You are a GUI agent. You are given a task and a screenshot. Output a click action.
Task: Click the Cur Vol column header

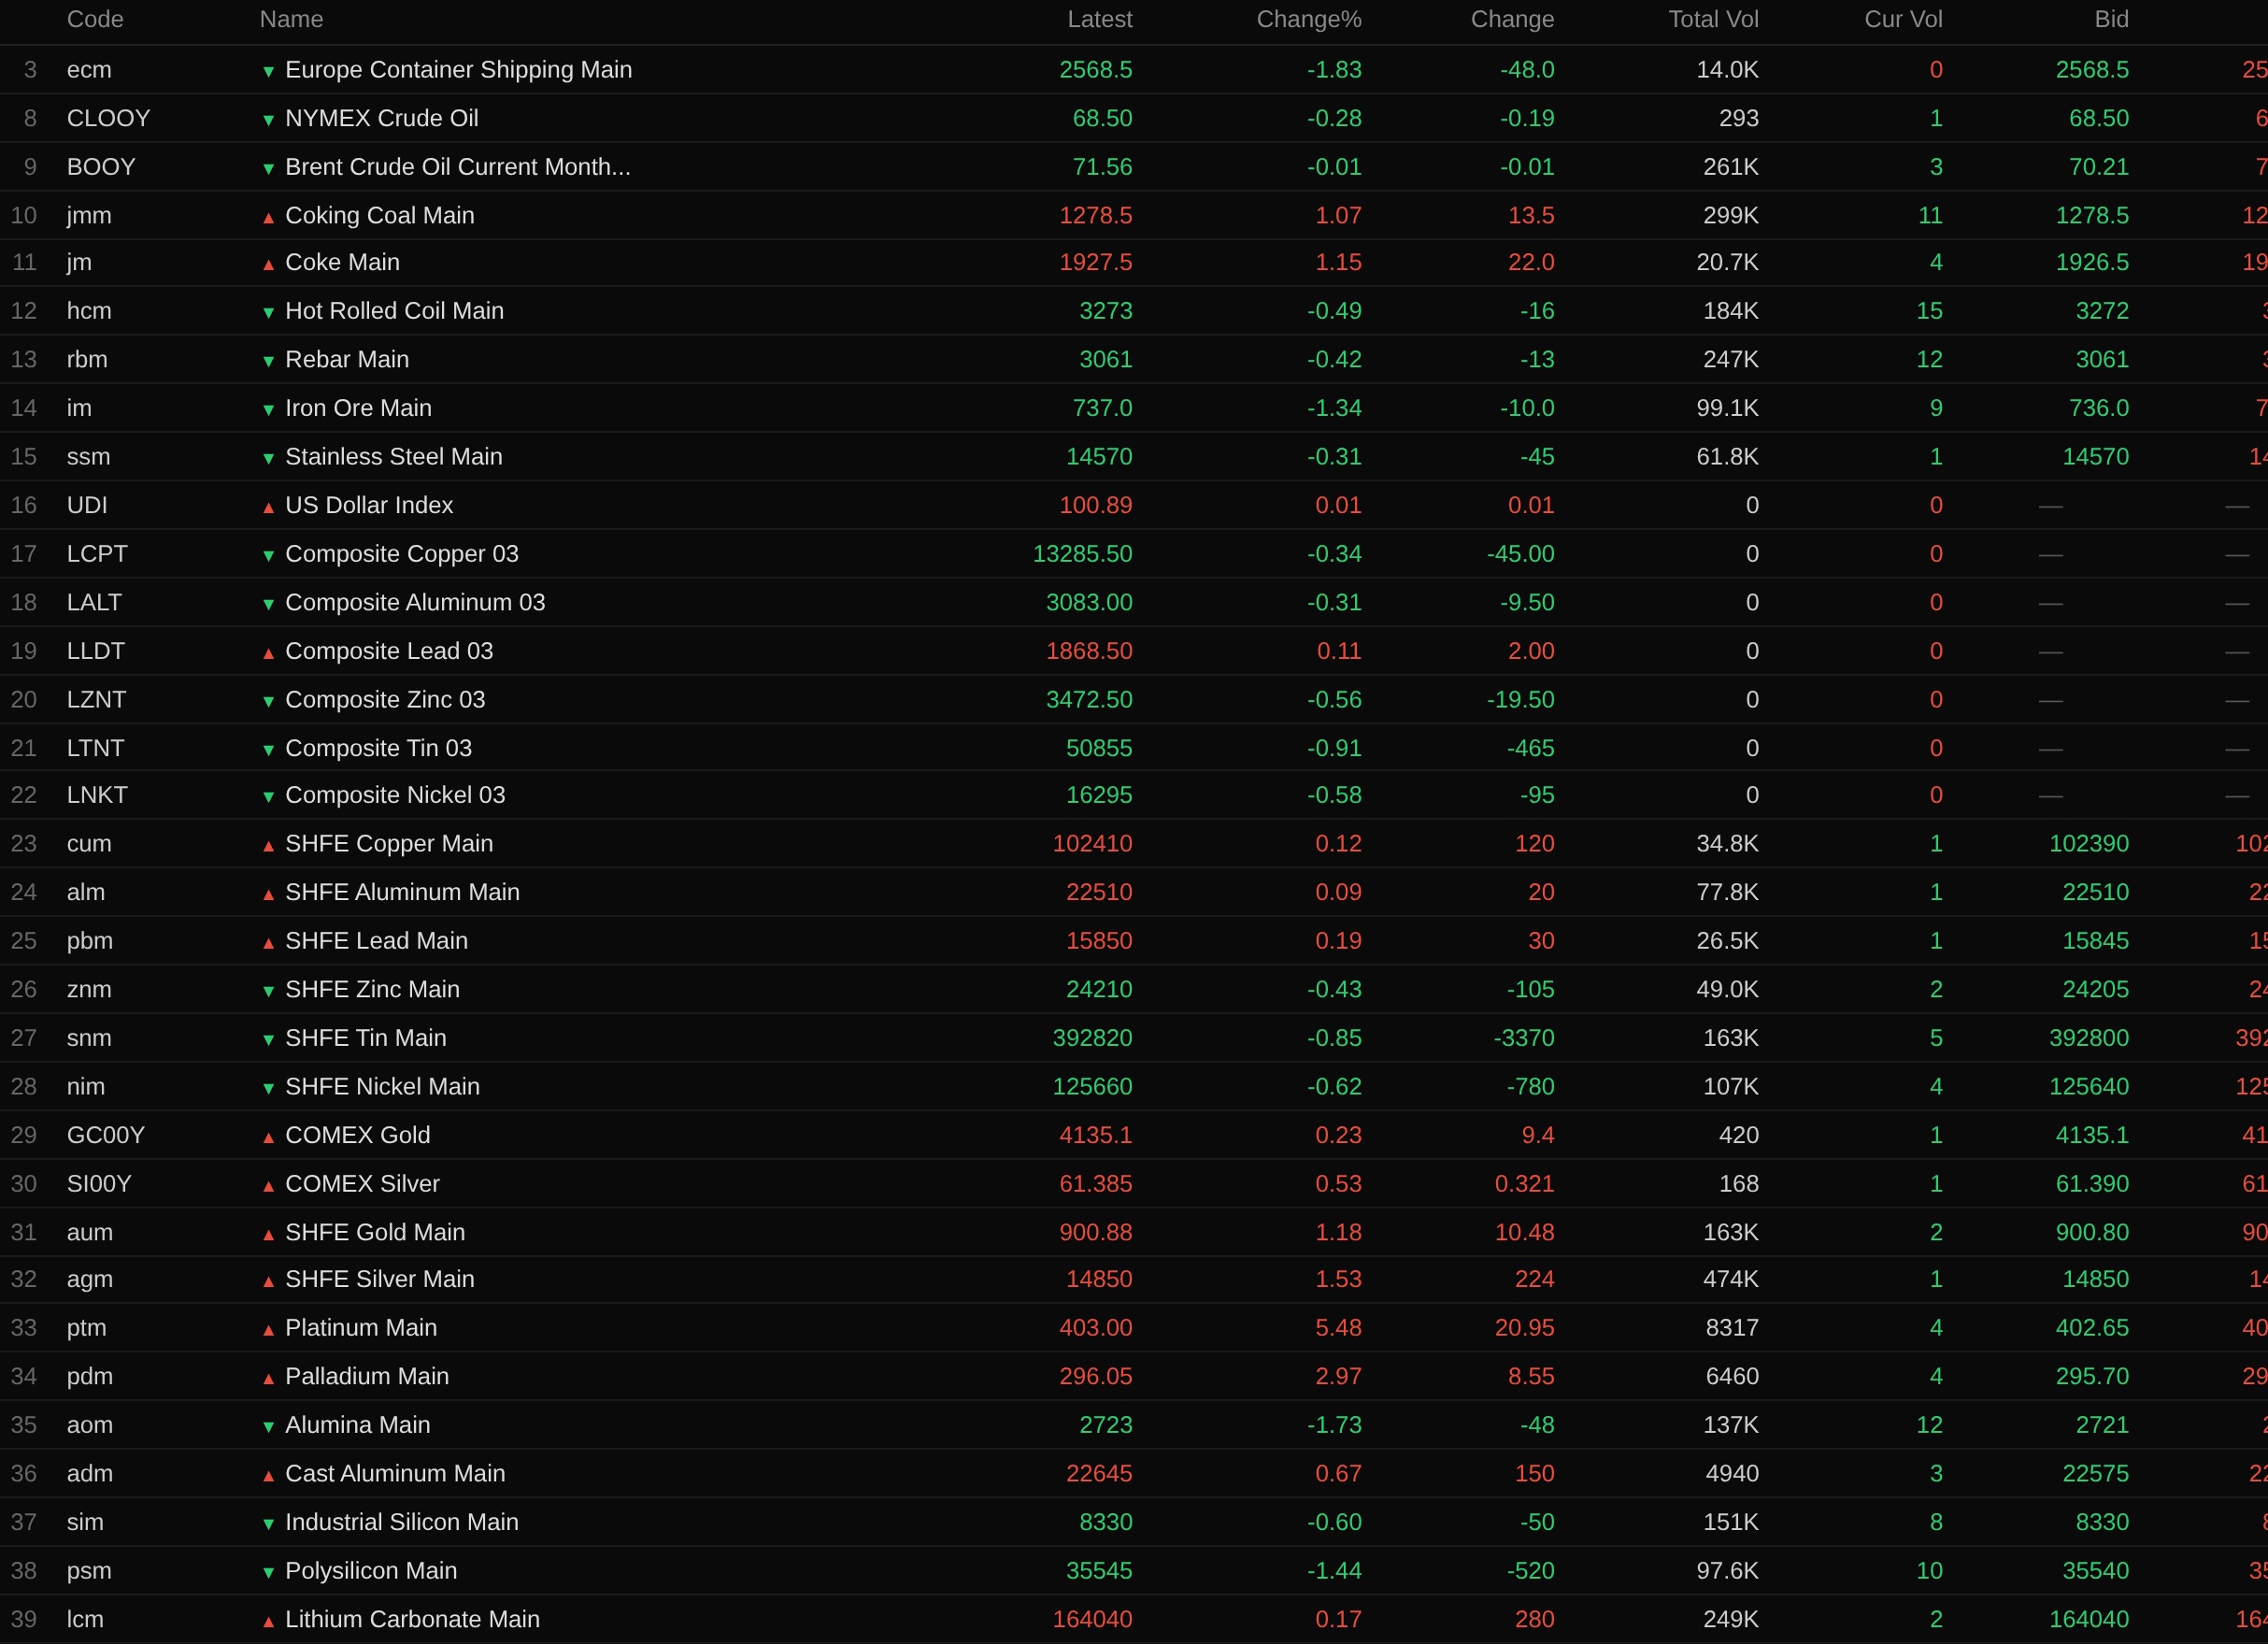point(1903,19)
